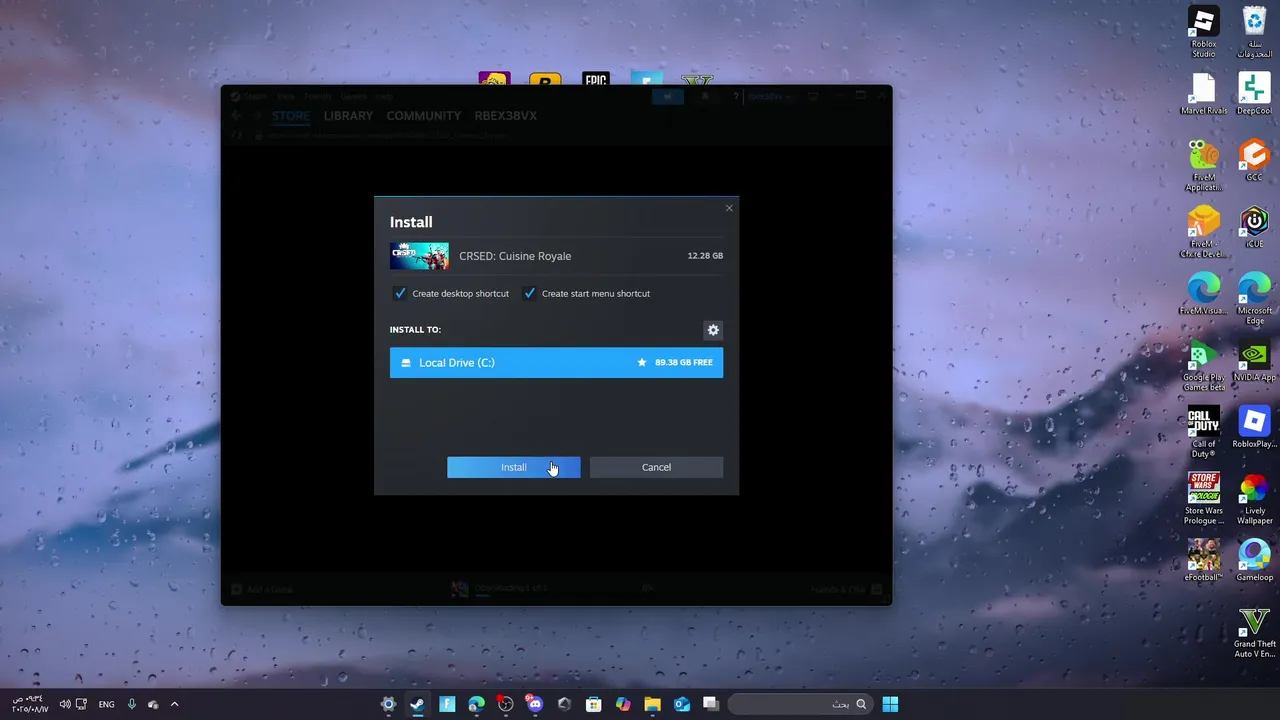
Task: Select FiveM Application snail icon
Action: [1204, 166]
